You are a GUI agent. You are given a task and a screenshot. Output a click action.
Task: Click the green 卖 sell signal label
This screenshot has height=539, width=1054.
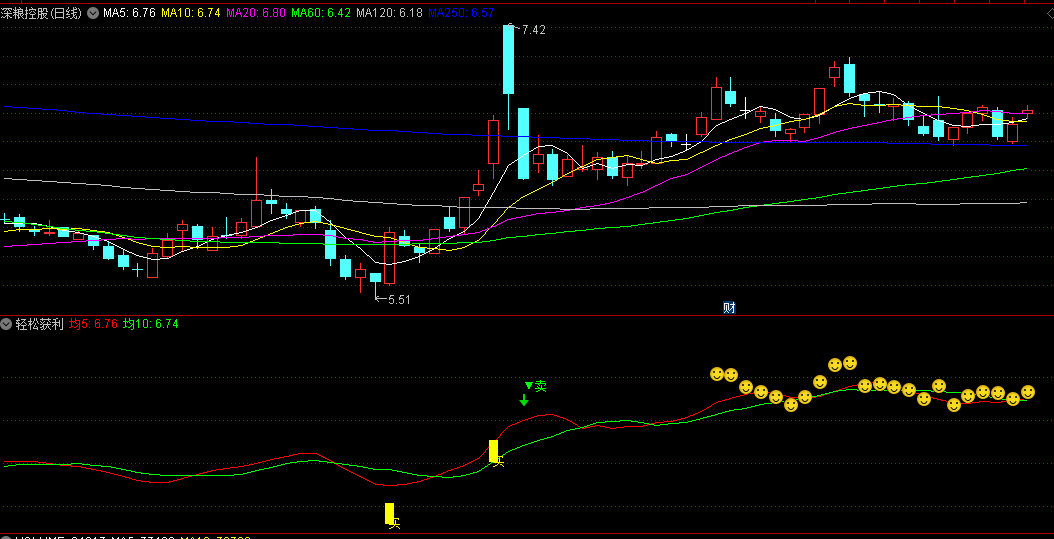pos(540,386)
